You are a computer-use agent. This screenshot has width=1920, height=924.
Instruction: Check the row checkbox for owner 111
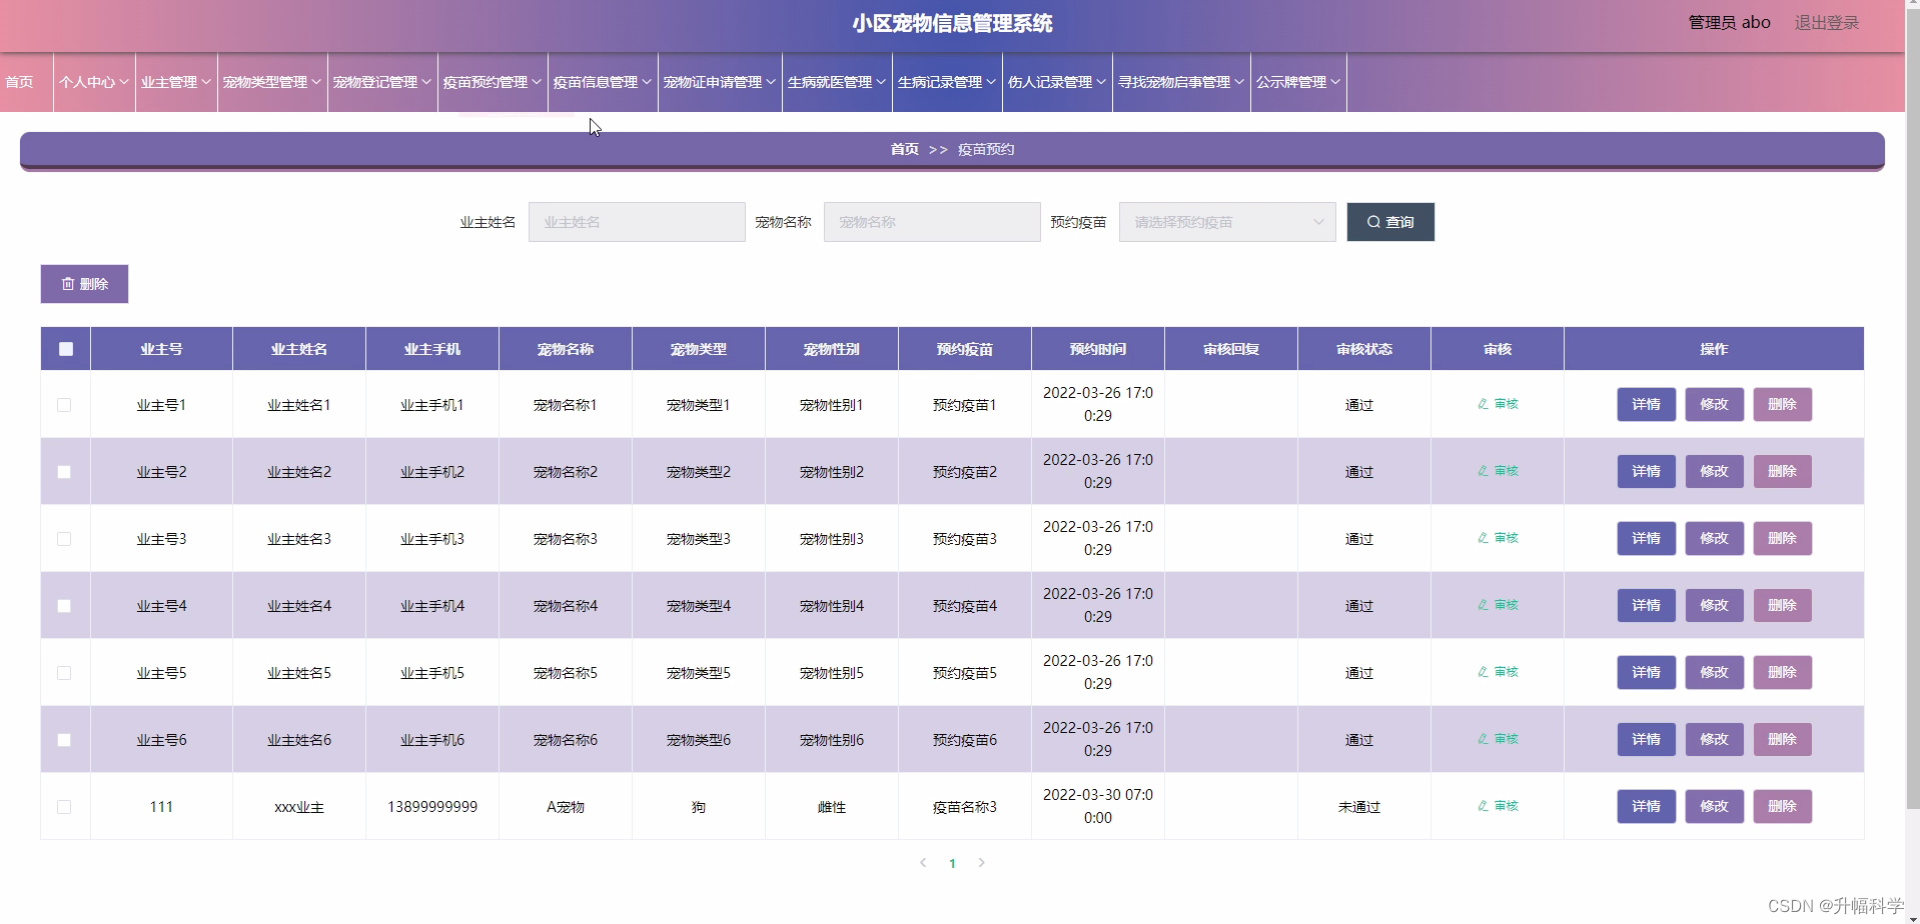point(65,805)
